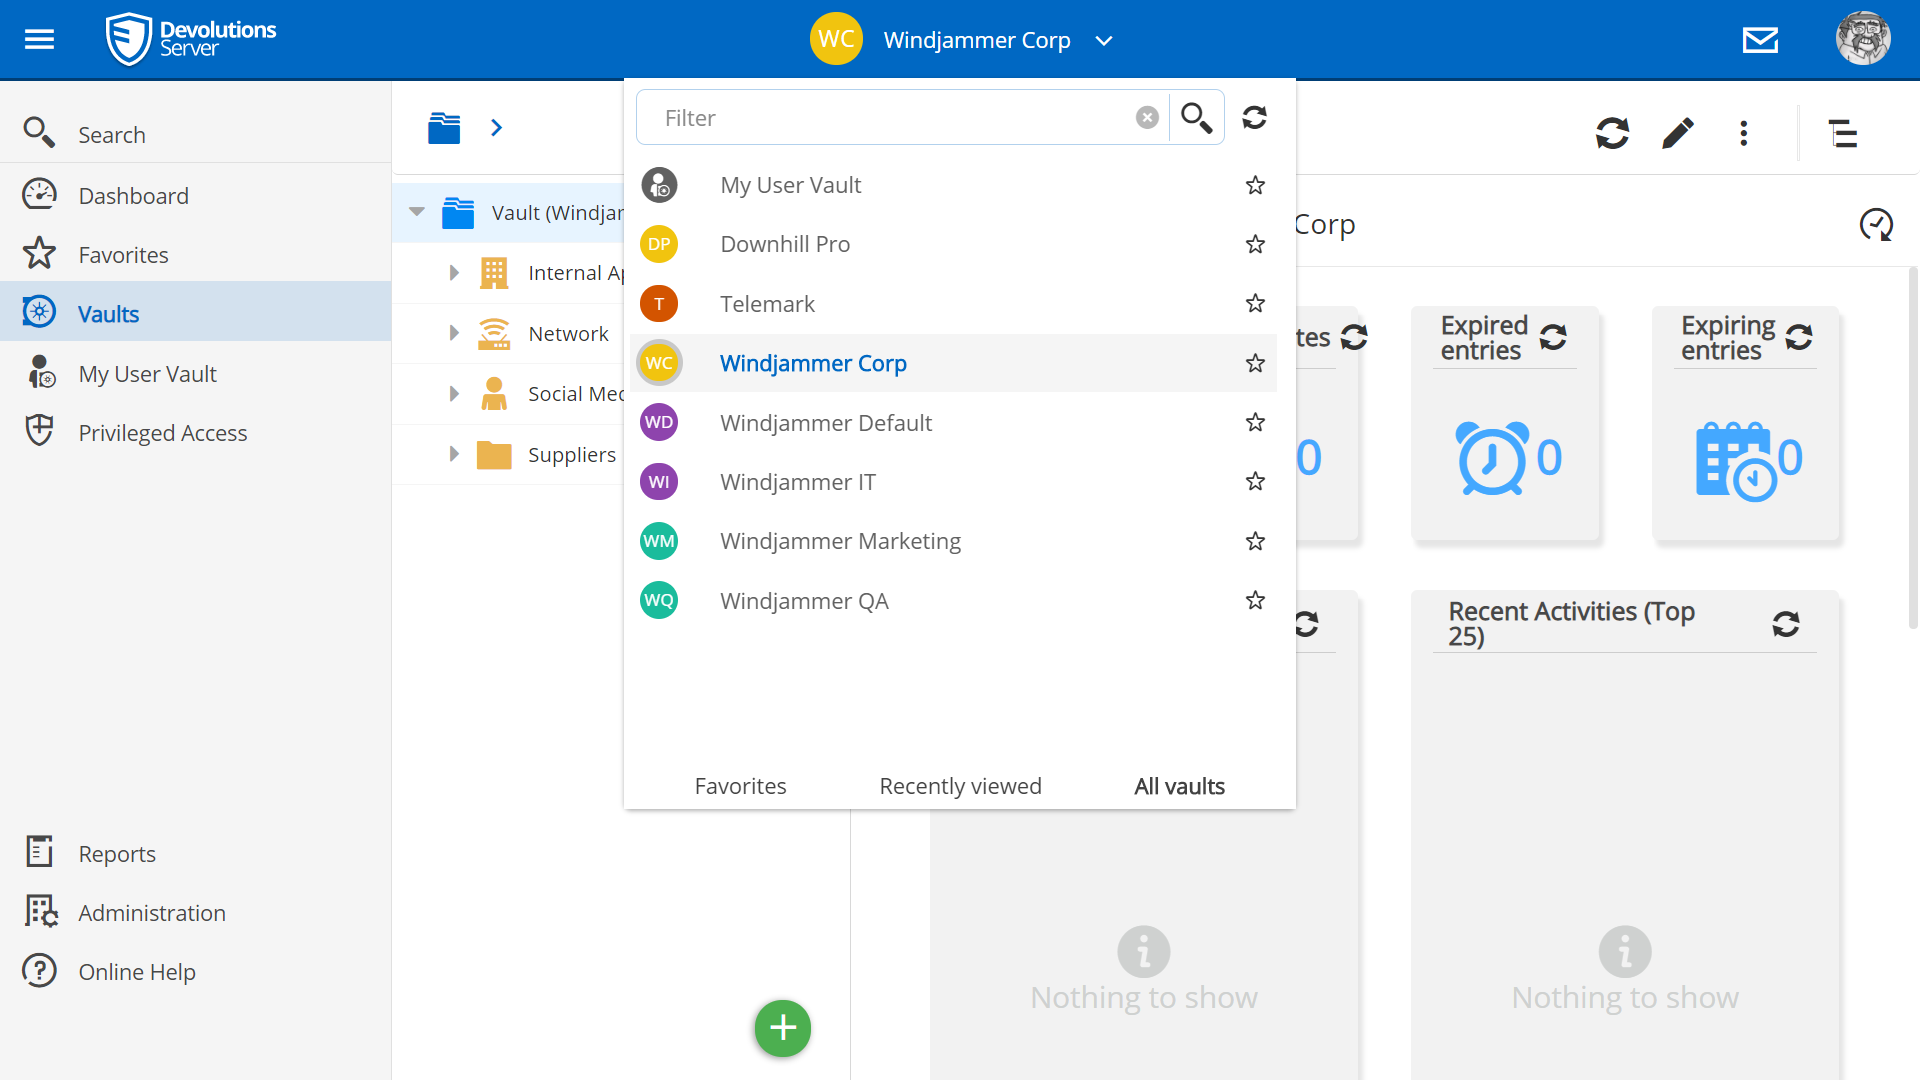Click the green add entry button
1920x1080 pixels.
pyautogui.click(x=782, y=1028)
